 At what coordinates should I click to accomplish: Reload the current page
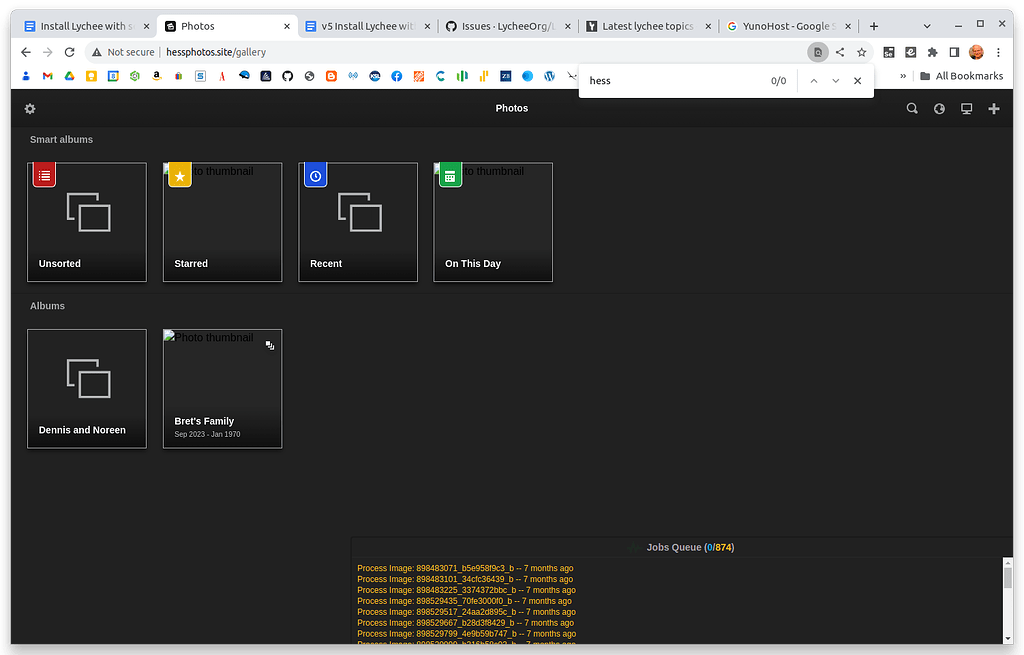pyautogui.click(x=70, y=52)
